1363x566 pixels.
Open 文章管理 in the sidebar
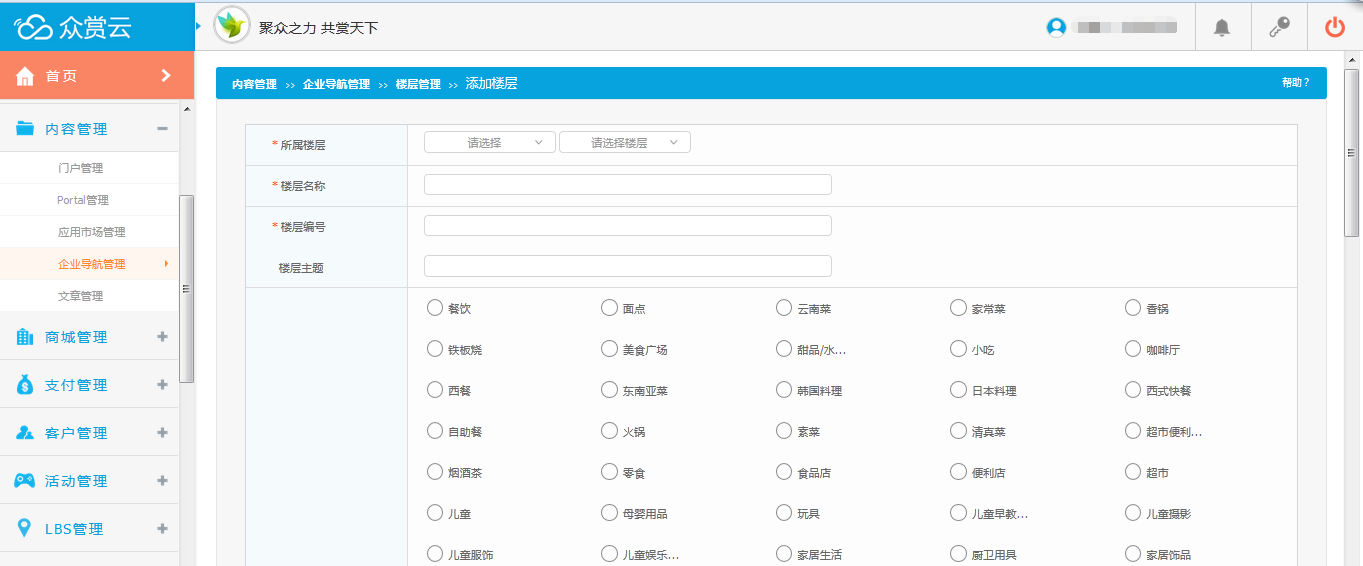click(80, 296)
